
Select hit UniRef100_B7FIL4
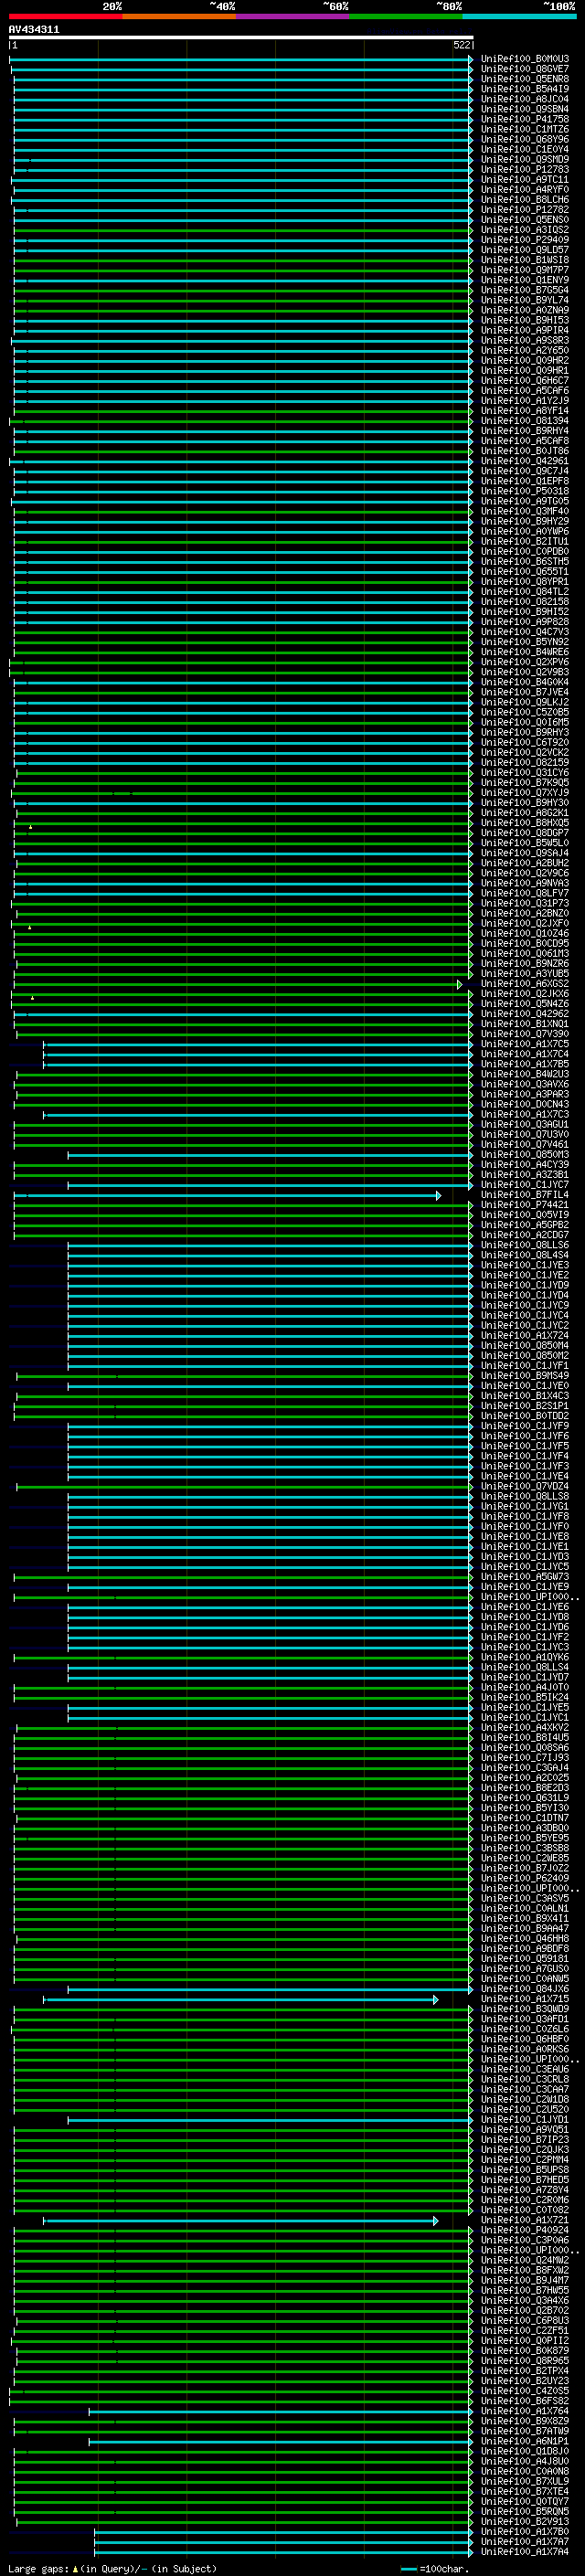click(524, 1195)
